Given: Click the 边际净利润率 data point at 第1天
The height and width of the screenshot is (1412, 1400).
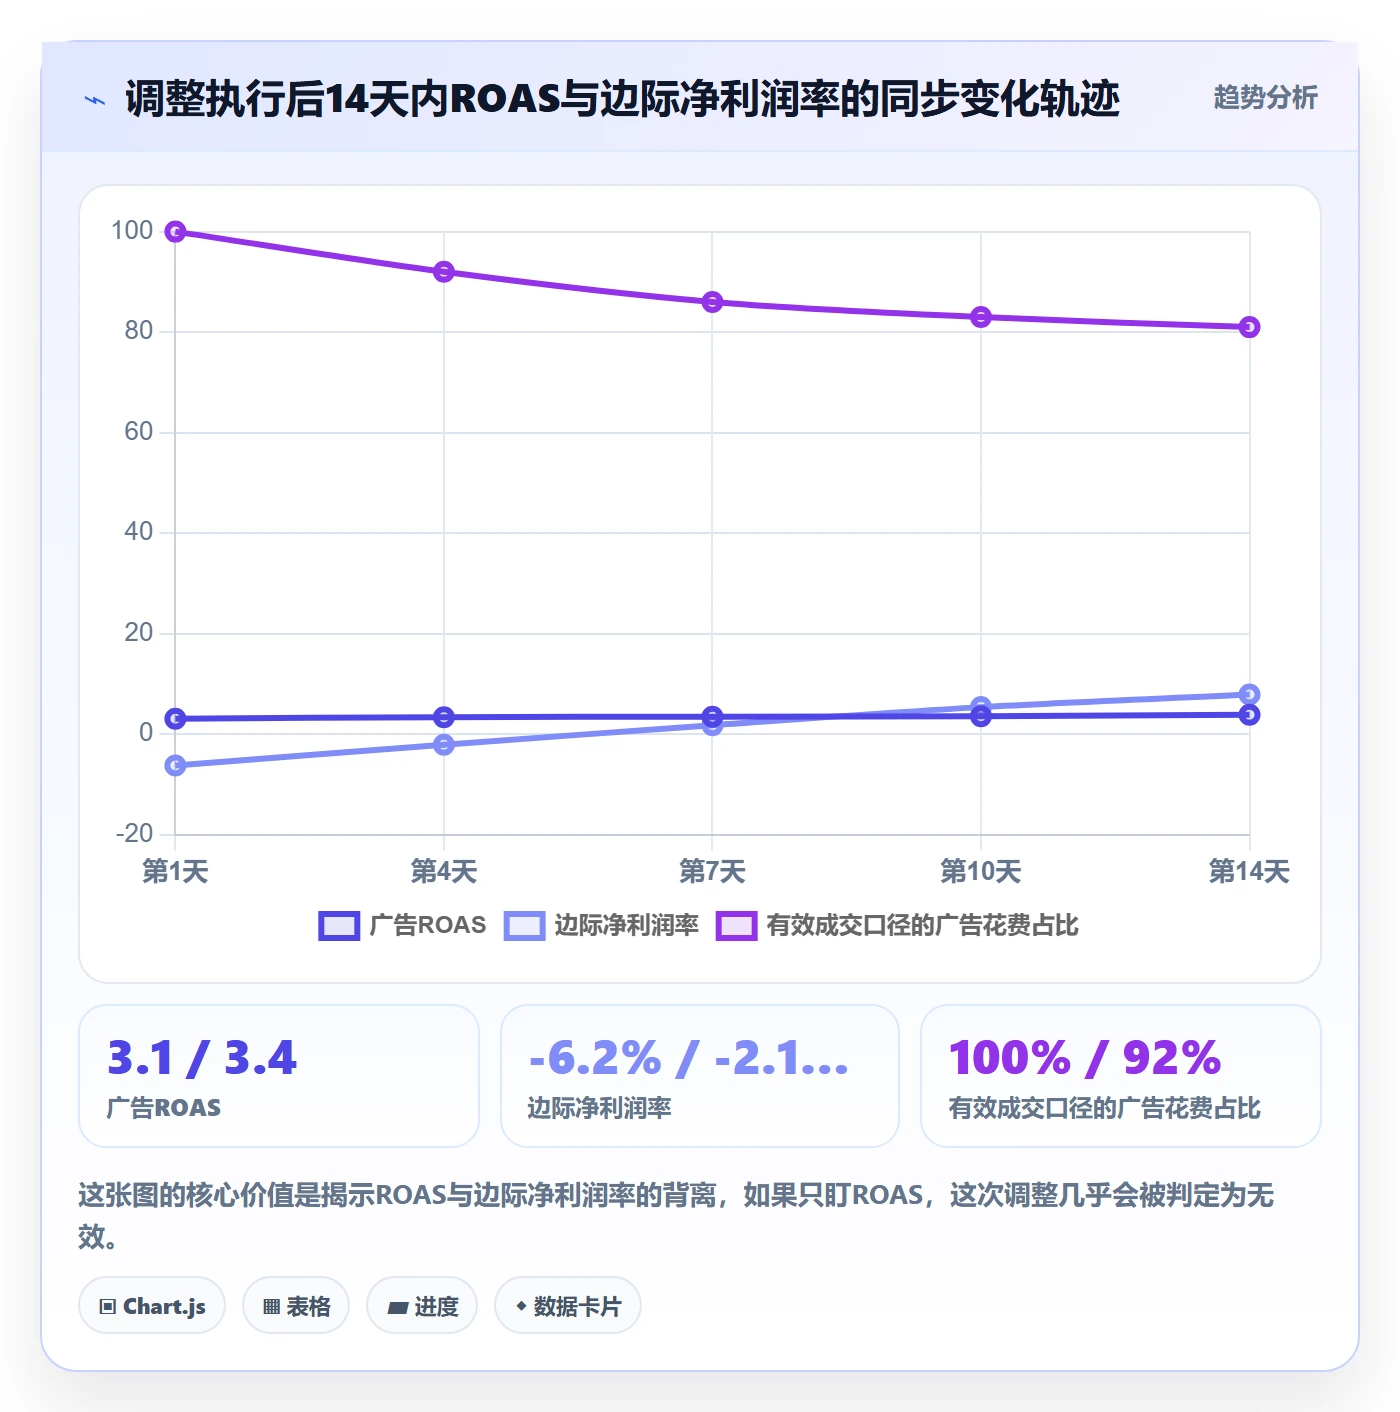Looking at the screenshot, I should 175,765.
